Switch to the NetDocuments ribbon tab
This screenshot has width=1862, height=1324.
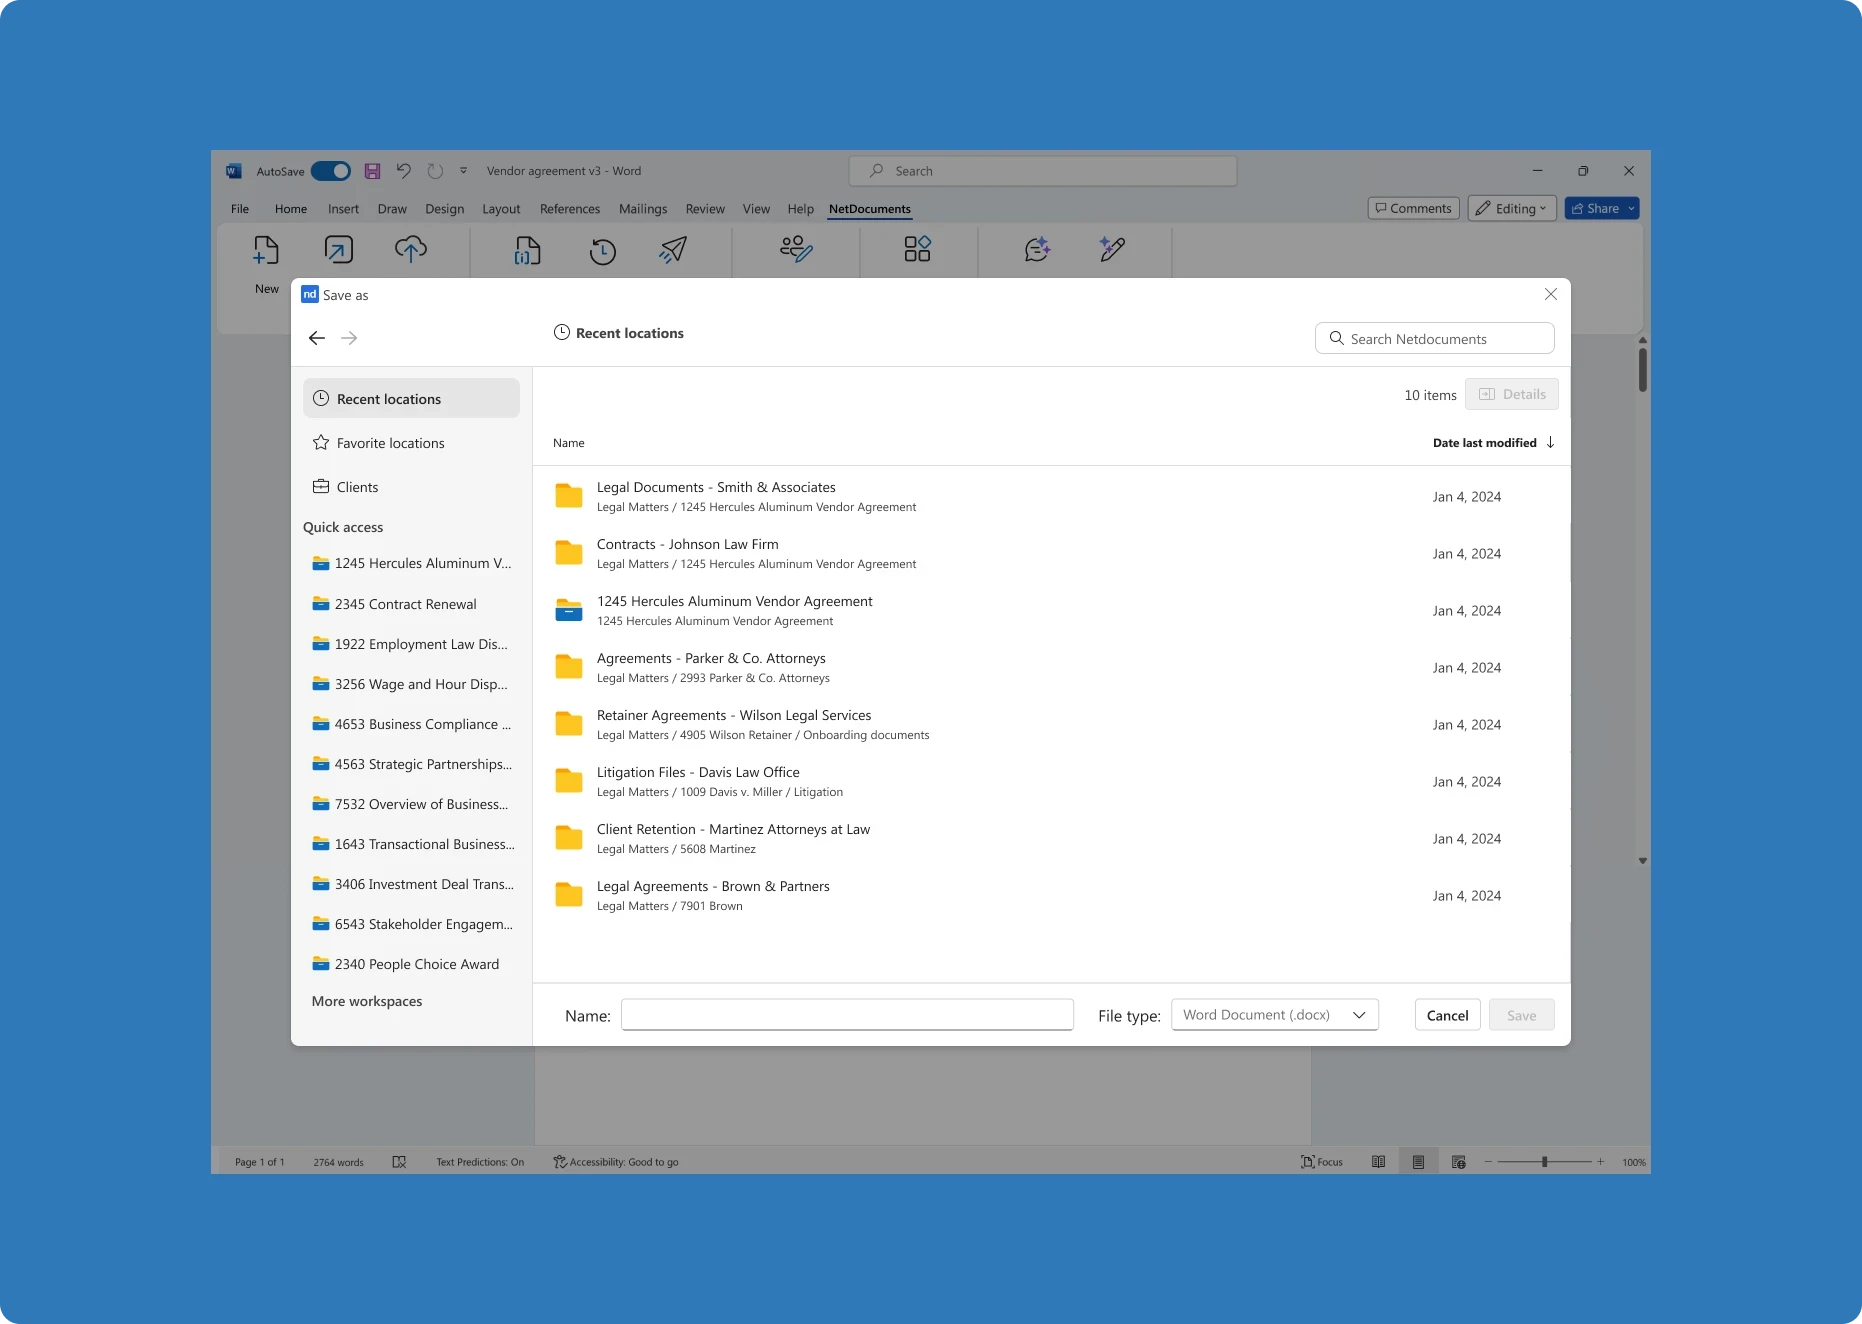click(869, 209)
